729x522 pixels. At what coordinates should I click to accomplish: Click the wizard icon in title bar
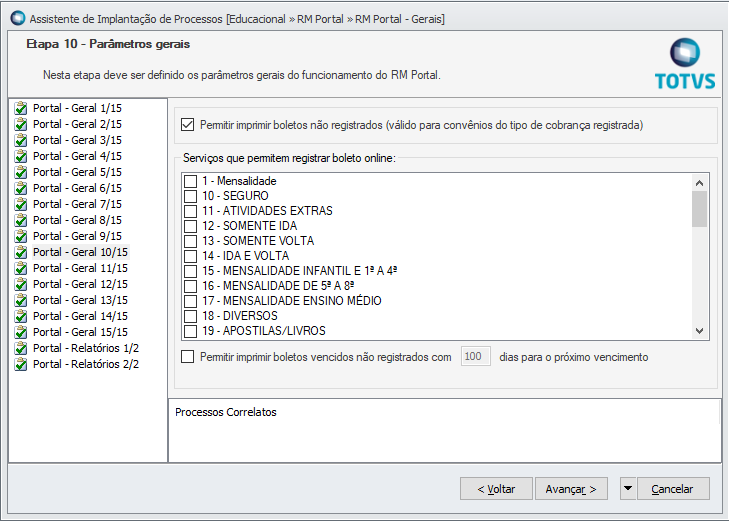[x=17, y=19]
